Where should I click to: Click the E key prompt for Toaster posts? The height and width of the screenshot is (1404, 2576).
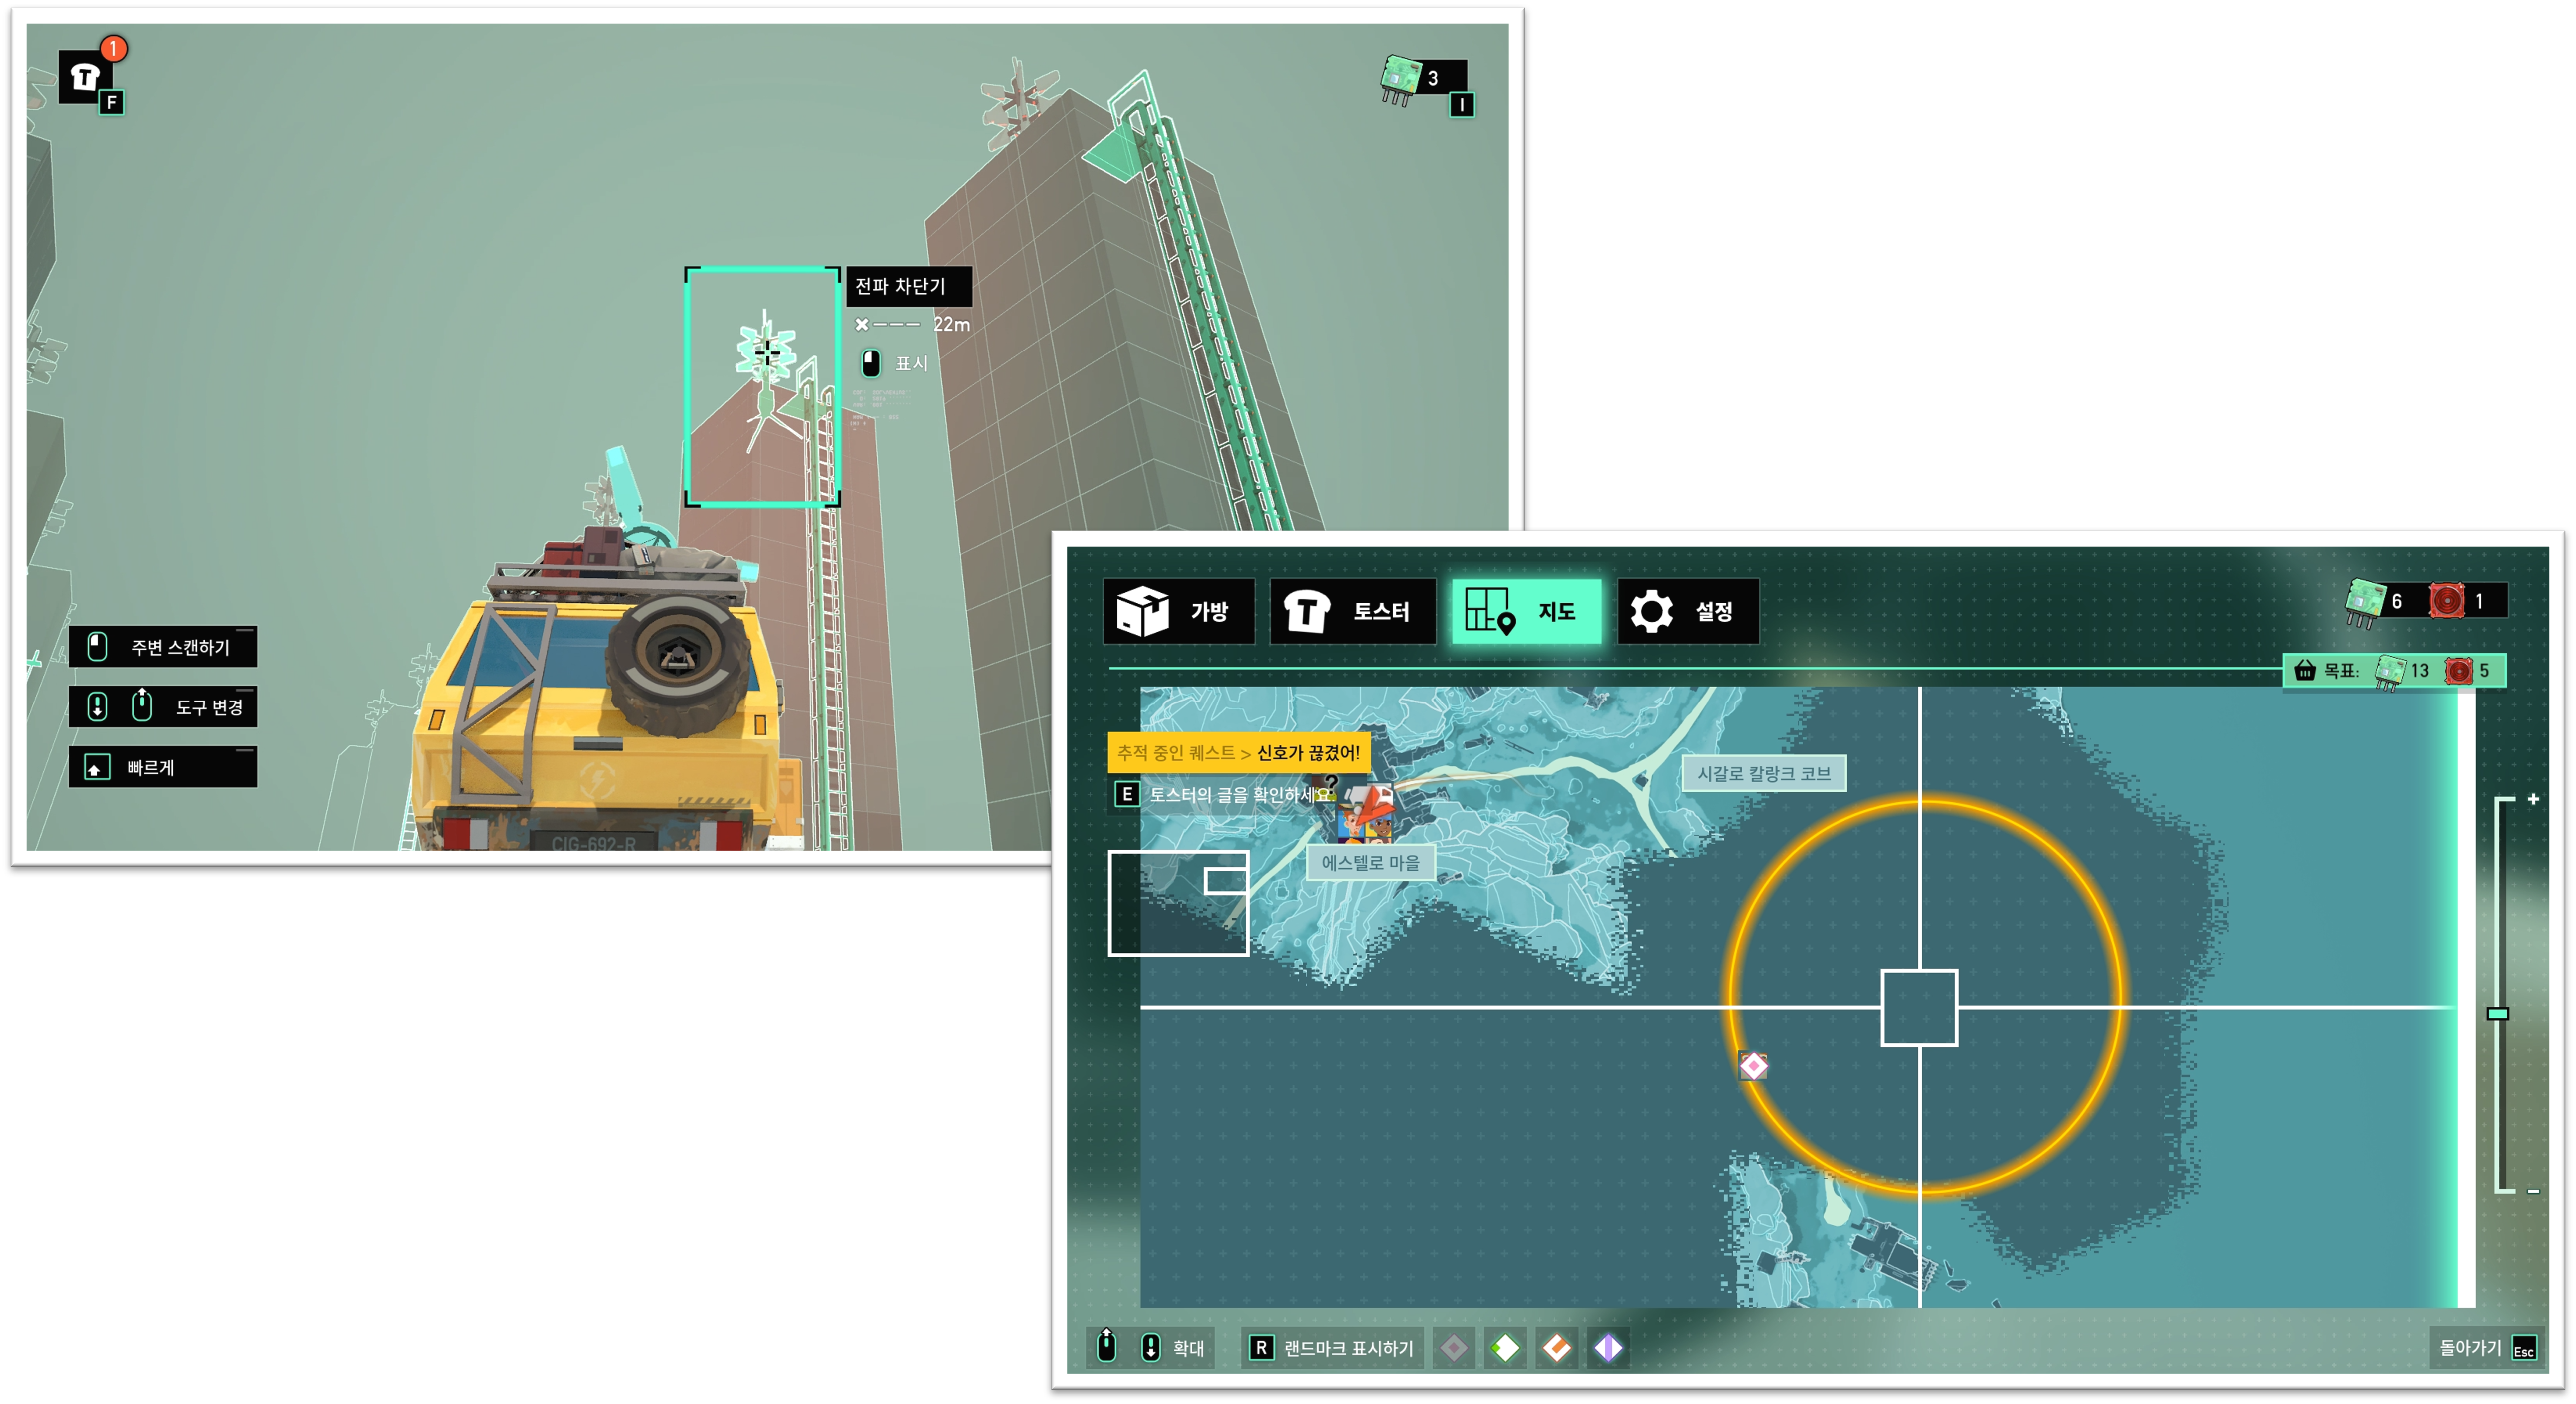pyautogui.click(x=1126, y=795)
